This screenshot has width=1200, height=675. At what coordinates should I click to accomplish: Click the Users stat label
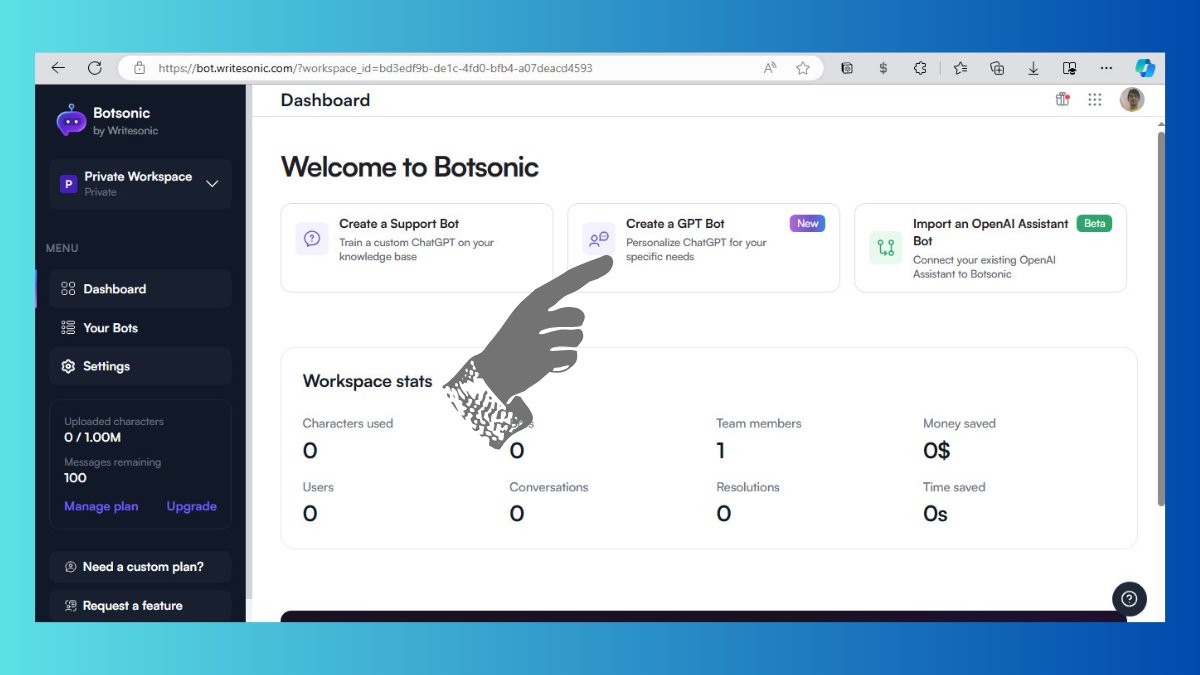coord(318,487)
